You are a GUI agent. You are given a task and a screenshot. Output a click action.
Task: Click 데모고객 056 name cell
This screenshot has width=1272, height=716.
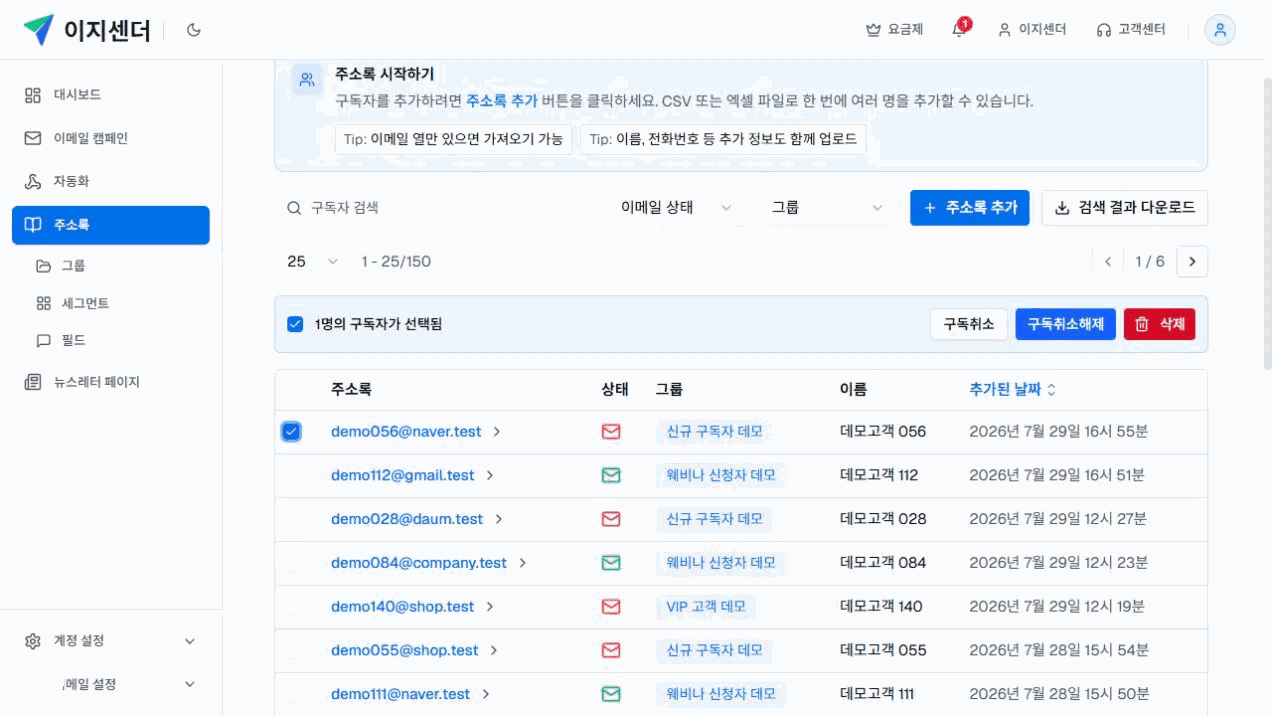[883, 432]
